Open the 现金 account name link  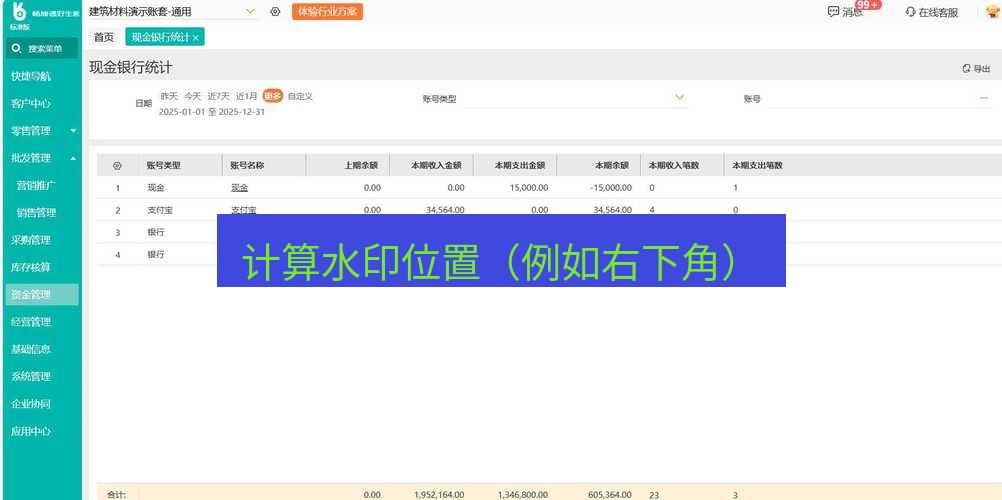[x=239, y=188]
